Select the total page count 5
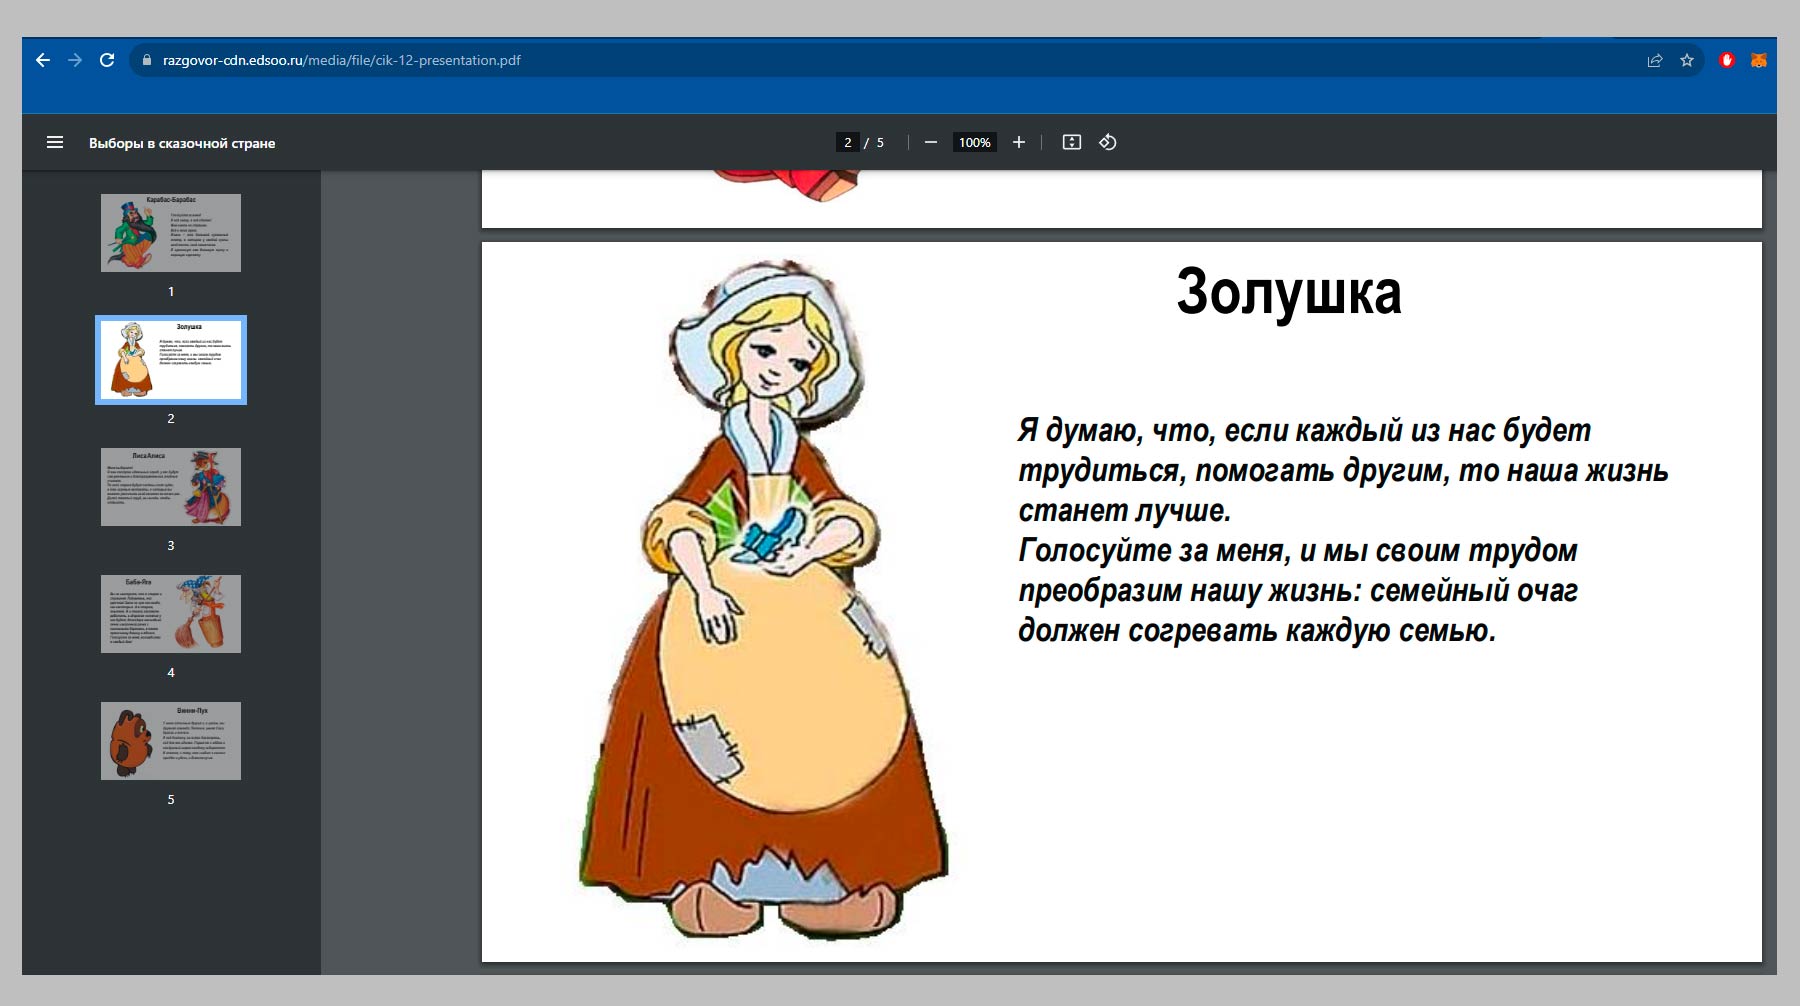 pos(880,142)
